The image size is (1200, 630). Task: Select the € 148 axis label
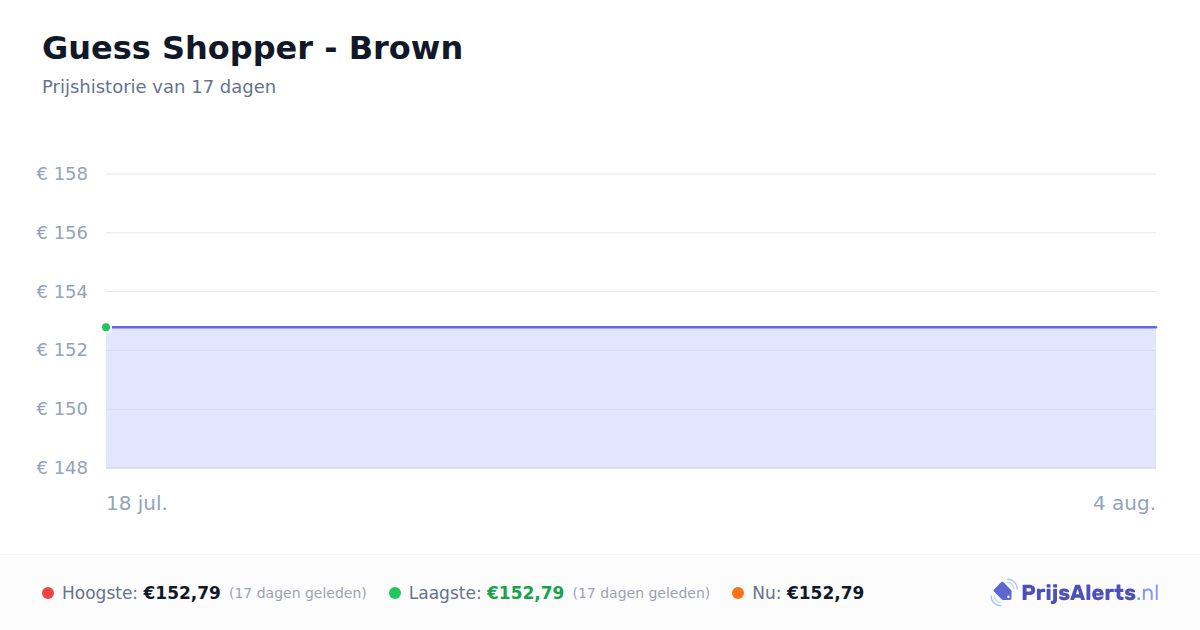62,468
